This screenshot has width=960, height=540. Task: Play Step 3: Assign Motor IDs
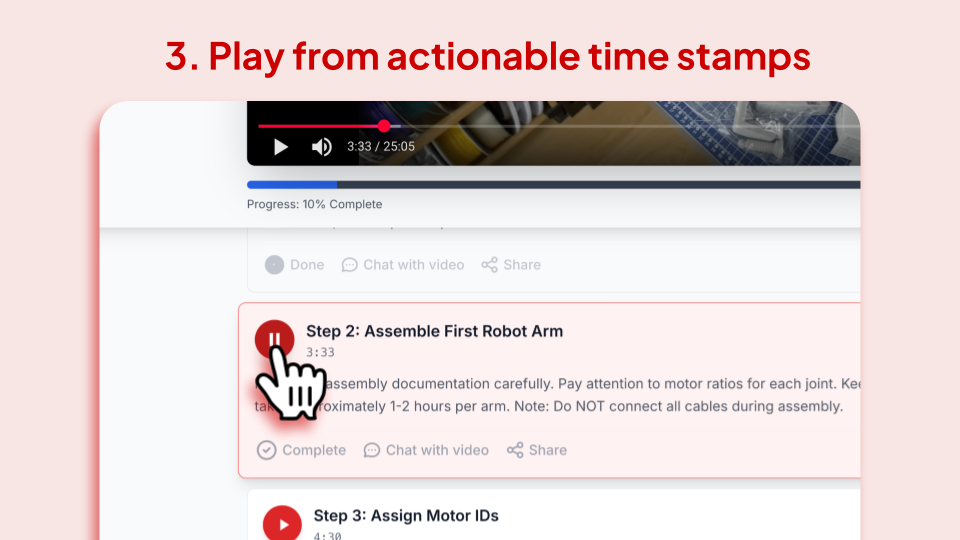coord(282,524)
